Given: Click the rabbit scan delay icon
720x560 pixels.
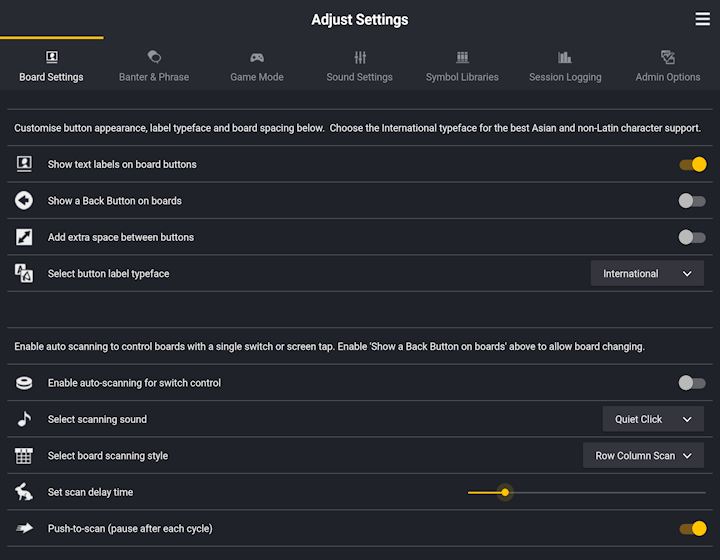Looking at the screenshot, I should click(x=24, y=492).
